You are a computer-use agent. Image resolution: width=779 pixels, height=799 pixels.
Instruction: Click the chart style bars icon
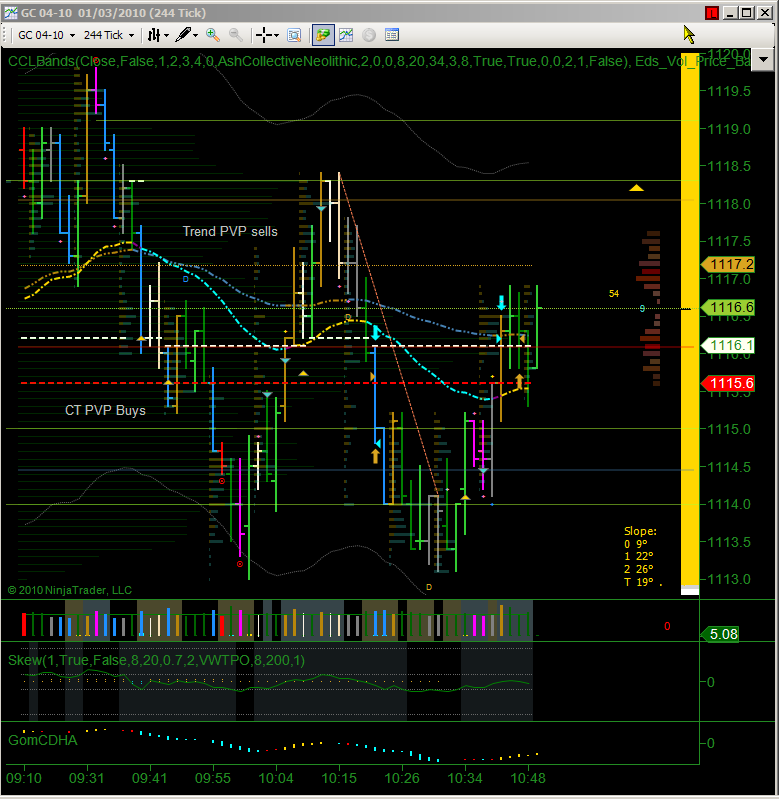pos(154,35)
